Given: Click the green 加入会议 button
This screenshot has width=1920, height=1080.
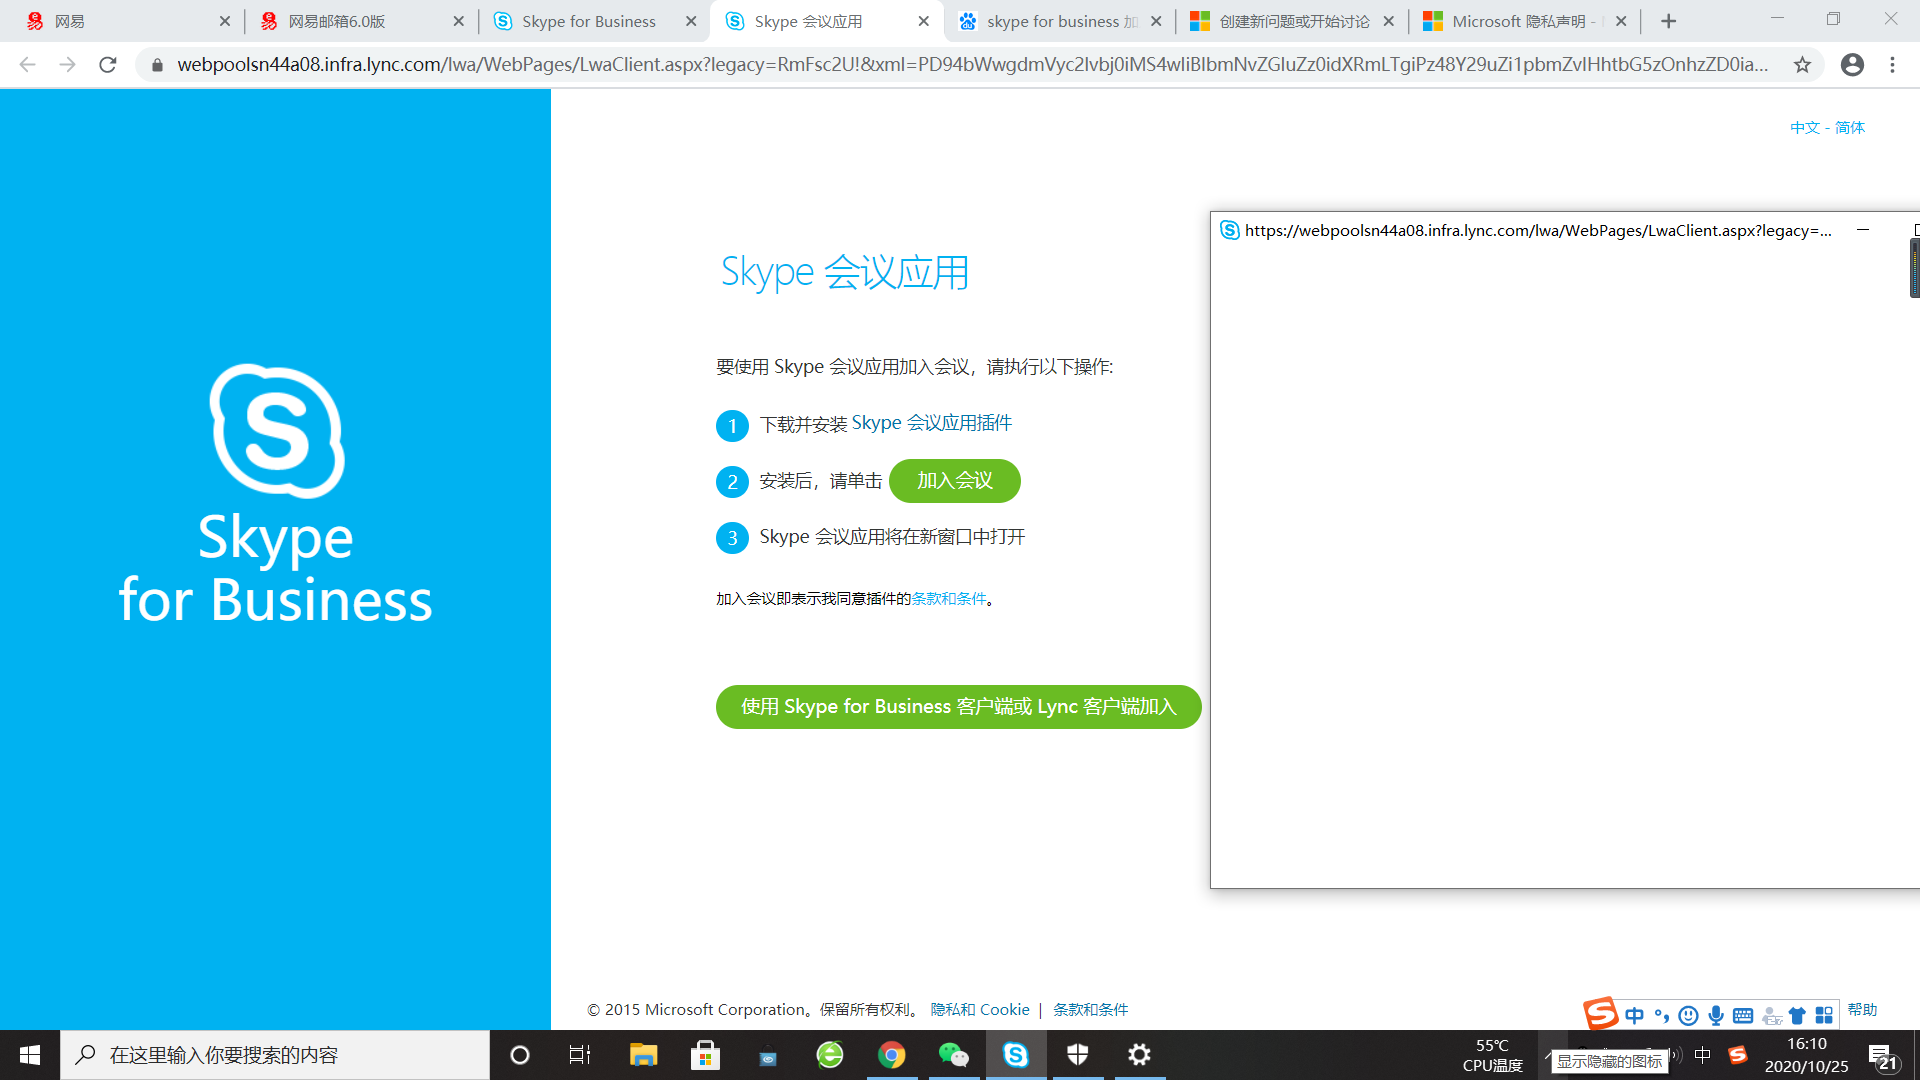Looking at the screenshot, I should (954, 481).
